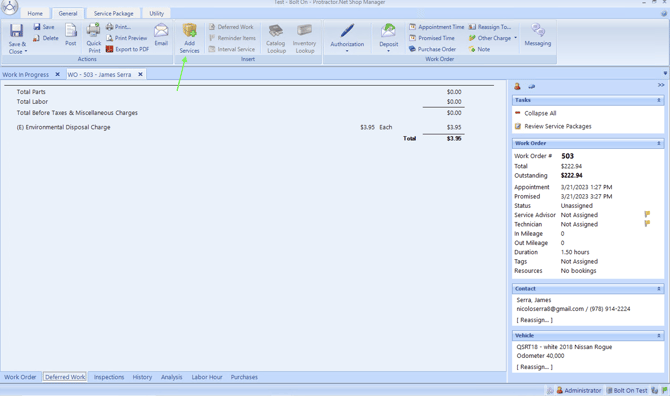This screenshot has height=396, width=670.
Task: Click Not Assigned value for Tags
Action: 579,261
